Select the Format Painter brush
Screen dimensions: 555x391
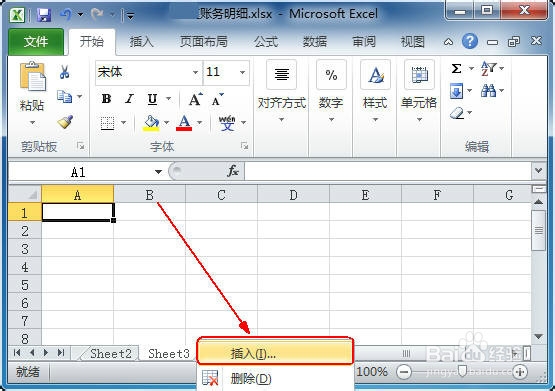pyautogui.click(x=65, y=122)
